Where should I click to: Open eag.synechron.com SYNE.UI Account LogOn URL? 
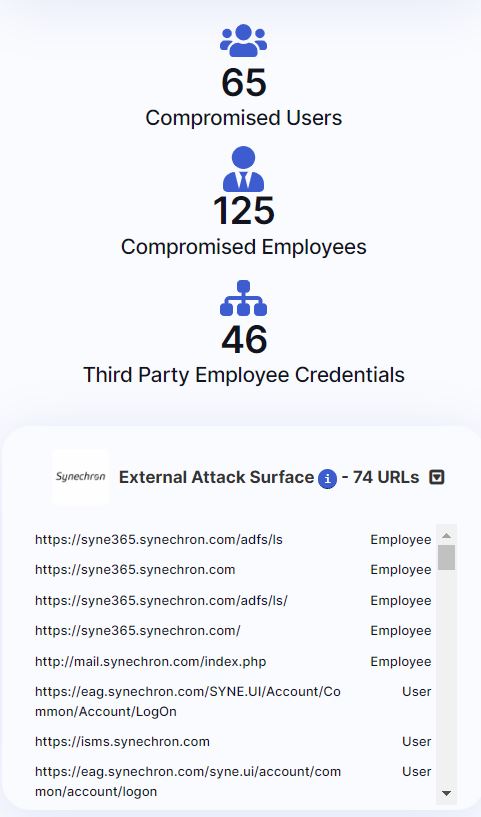click(188, 701)
